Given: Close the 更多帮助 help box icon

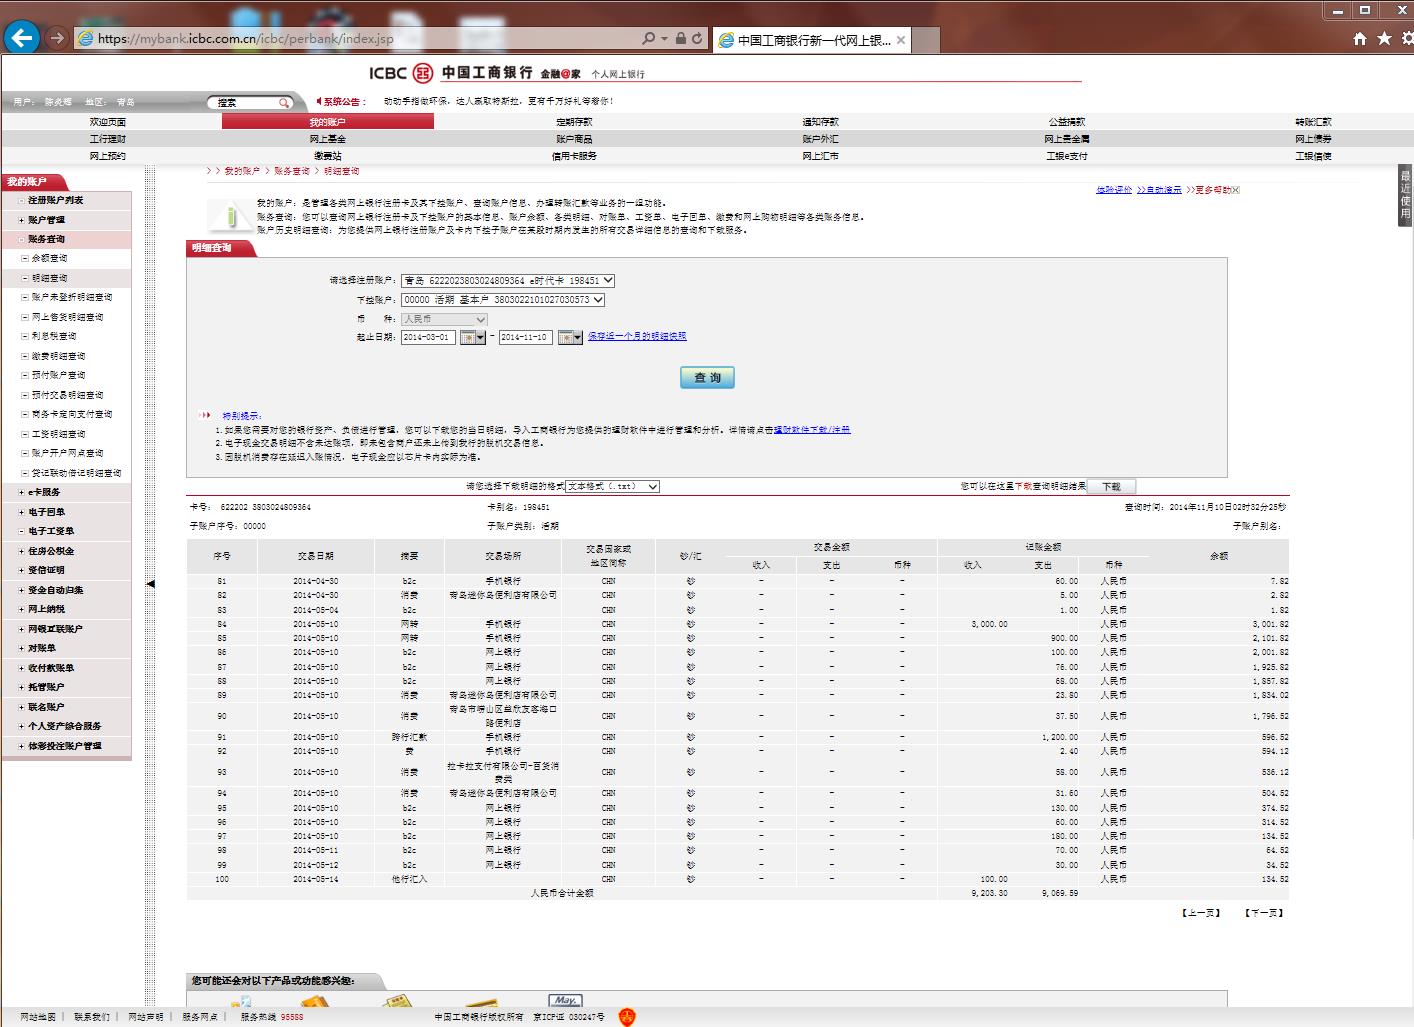Looking at the screenshot, I should click(x=1236, y=190).
